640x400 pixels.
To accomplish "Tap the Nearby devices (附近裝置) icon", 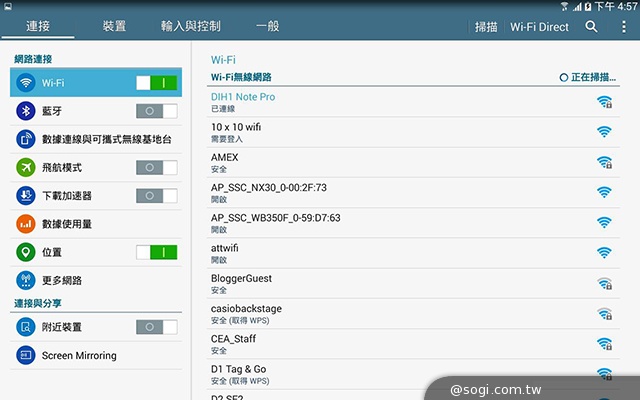I will (26, 327).
